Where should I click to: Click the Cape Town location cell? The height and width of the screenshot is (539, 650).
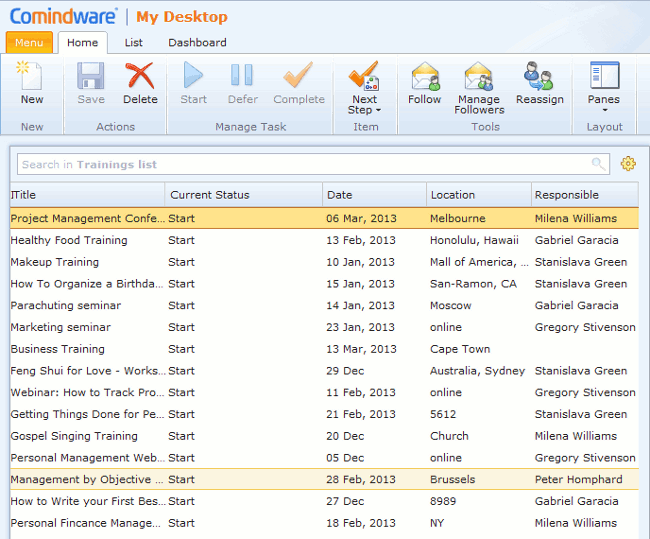pyautogui.click(x=460, y=349)
